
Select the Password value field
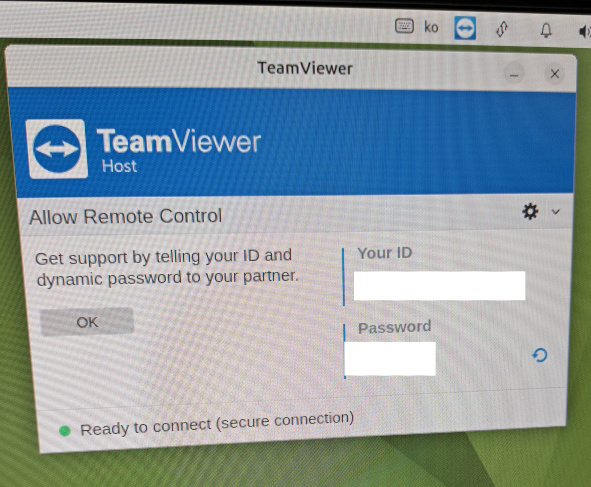tap(390, 358)
